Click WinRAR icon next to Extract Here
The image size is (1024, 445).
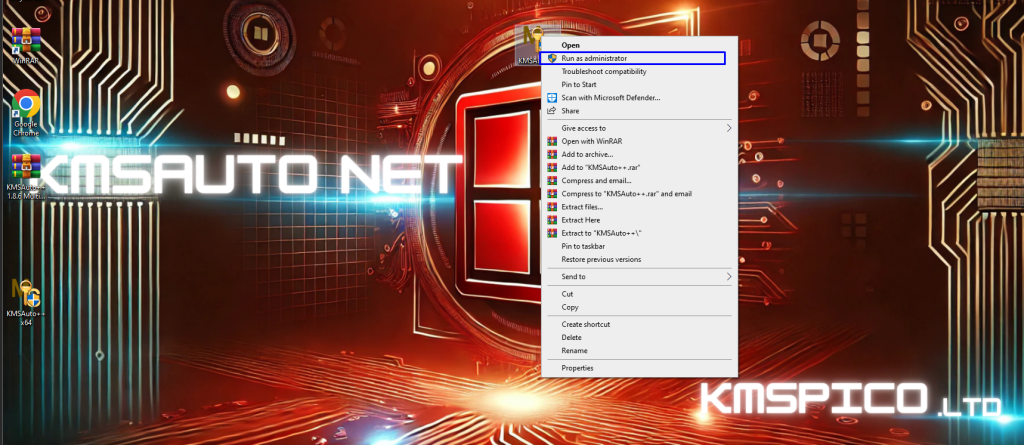551,219
